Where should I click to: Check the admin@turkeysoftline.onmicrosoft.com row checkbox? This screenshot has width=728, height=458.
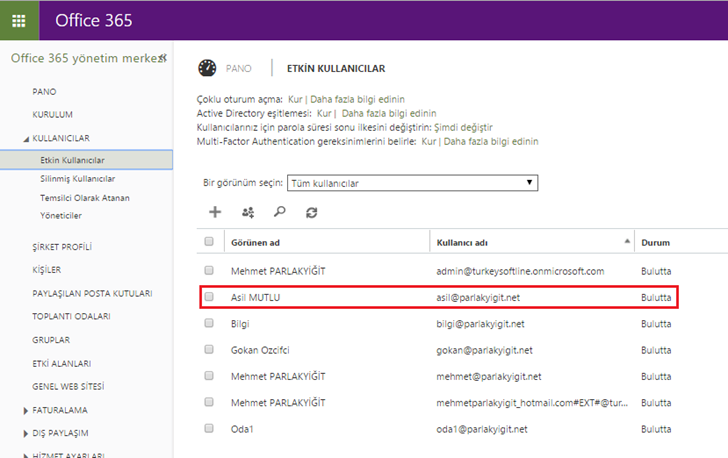click(x=209, y=270)
